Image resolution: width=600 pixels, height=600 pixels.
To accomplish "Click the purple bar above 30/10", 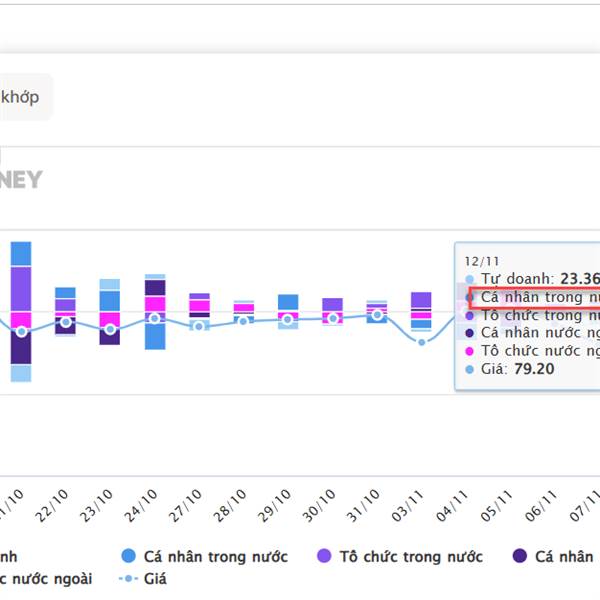I will click(332, 304).
